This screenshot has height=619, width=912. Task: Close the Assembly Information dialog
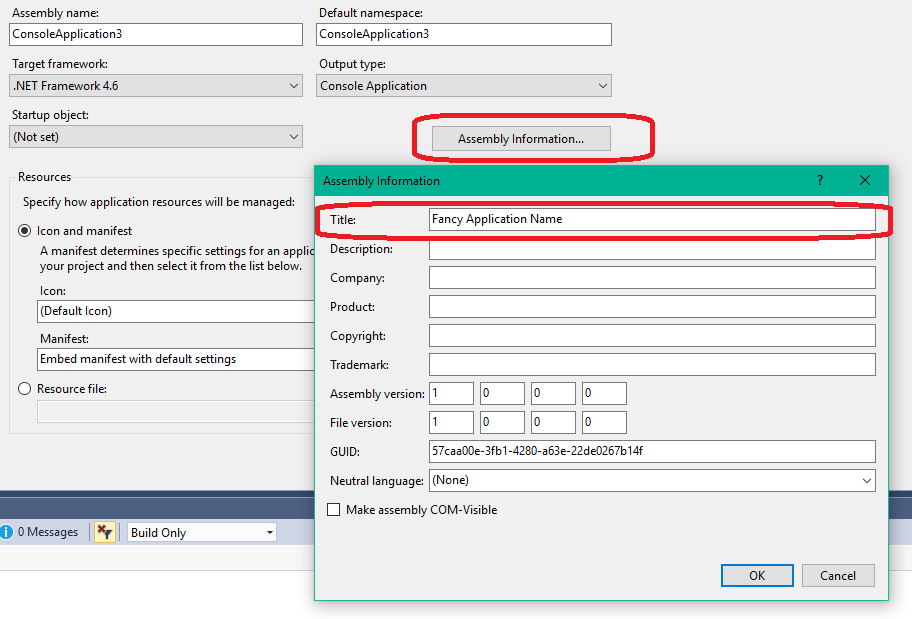point(865,181)
